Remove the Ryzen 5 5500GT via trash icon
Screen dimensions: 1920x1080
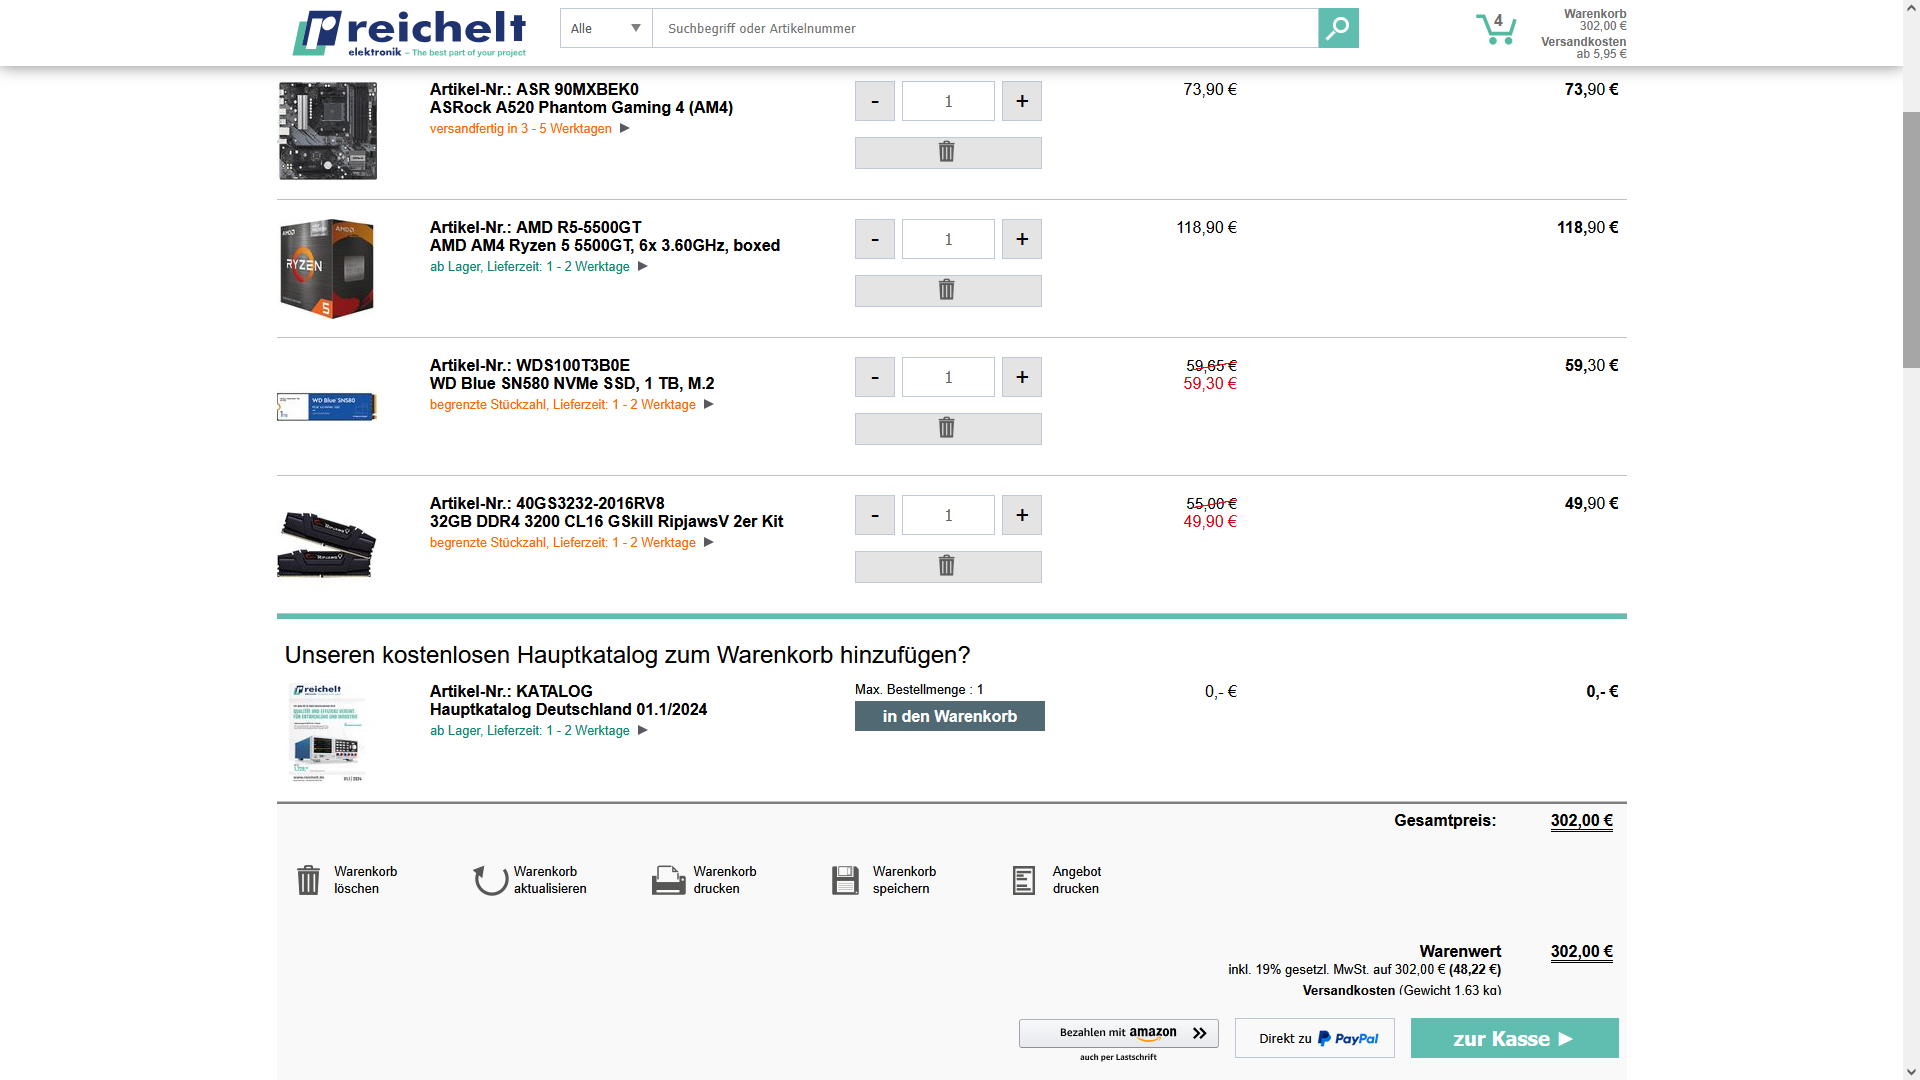click(x=947, y=290)
